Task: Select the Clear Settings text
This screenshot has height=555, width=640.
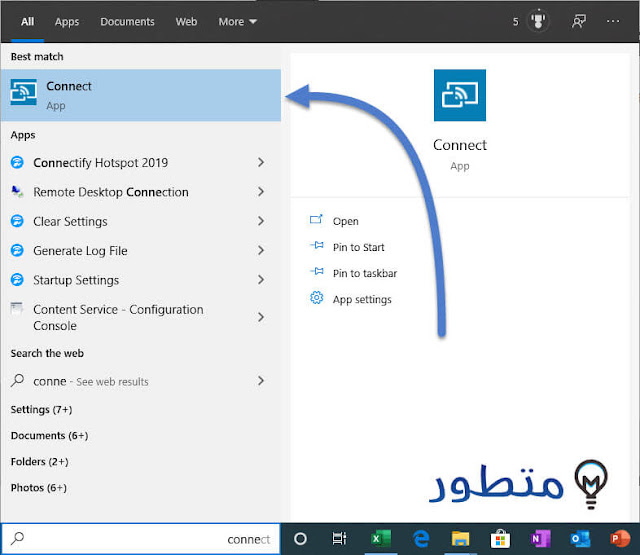Action: tap(70, 221)
